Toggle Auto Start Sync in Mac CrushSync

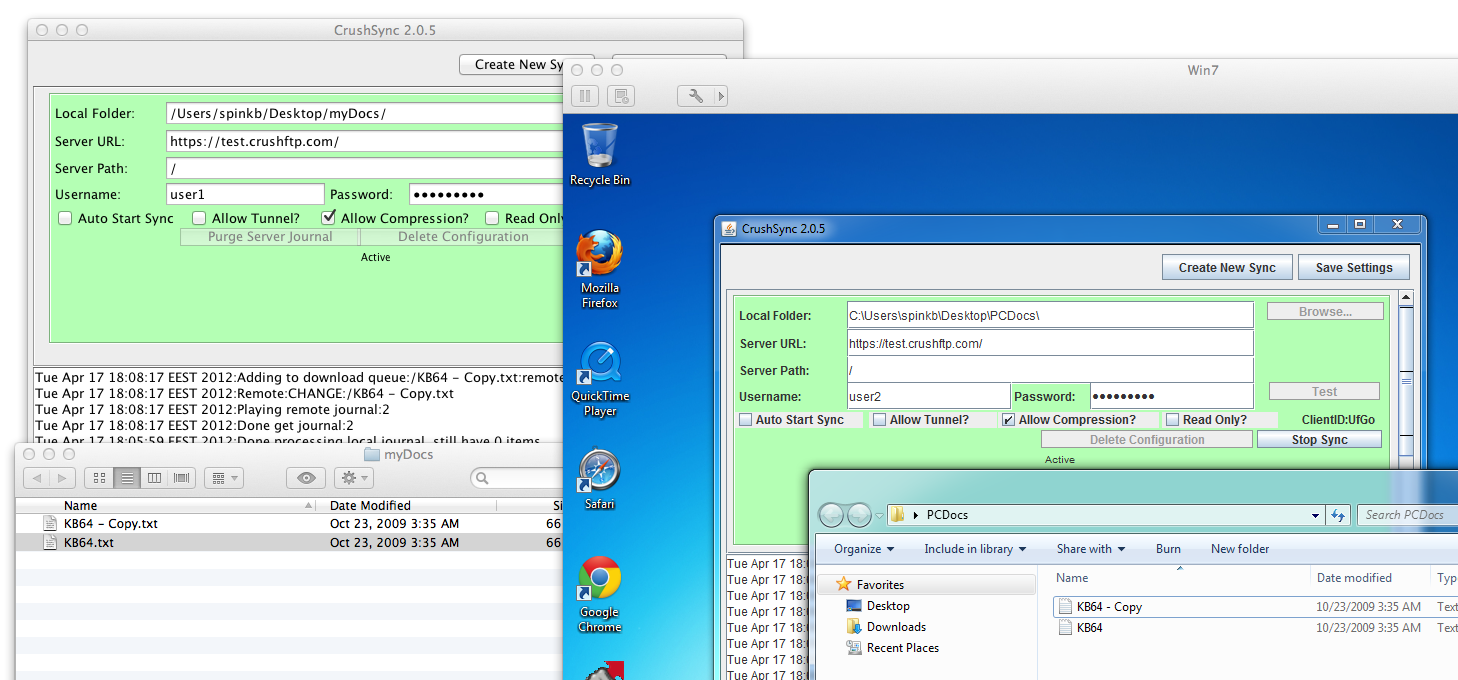[65, 218]
